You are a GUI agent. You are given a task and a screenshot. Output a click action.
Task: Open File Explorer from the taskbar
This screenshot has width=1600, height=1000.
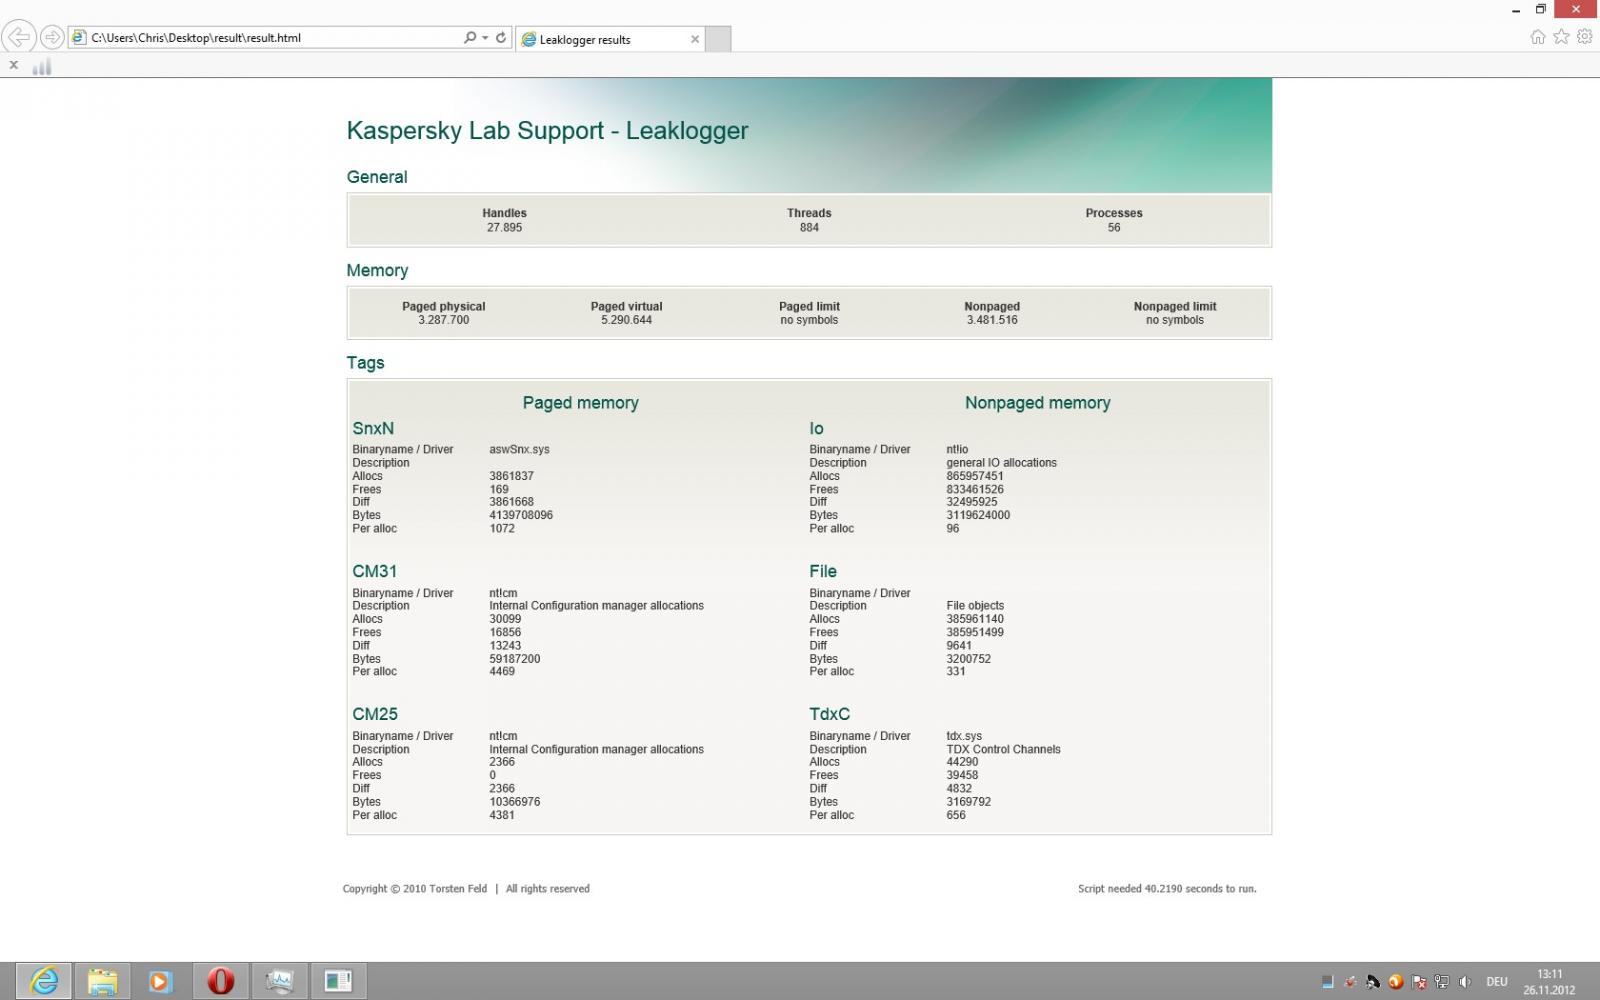tap(102, 981)
